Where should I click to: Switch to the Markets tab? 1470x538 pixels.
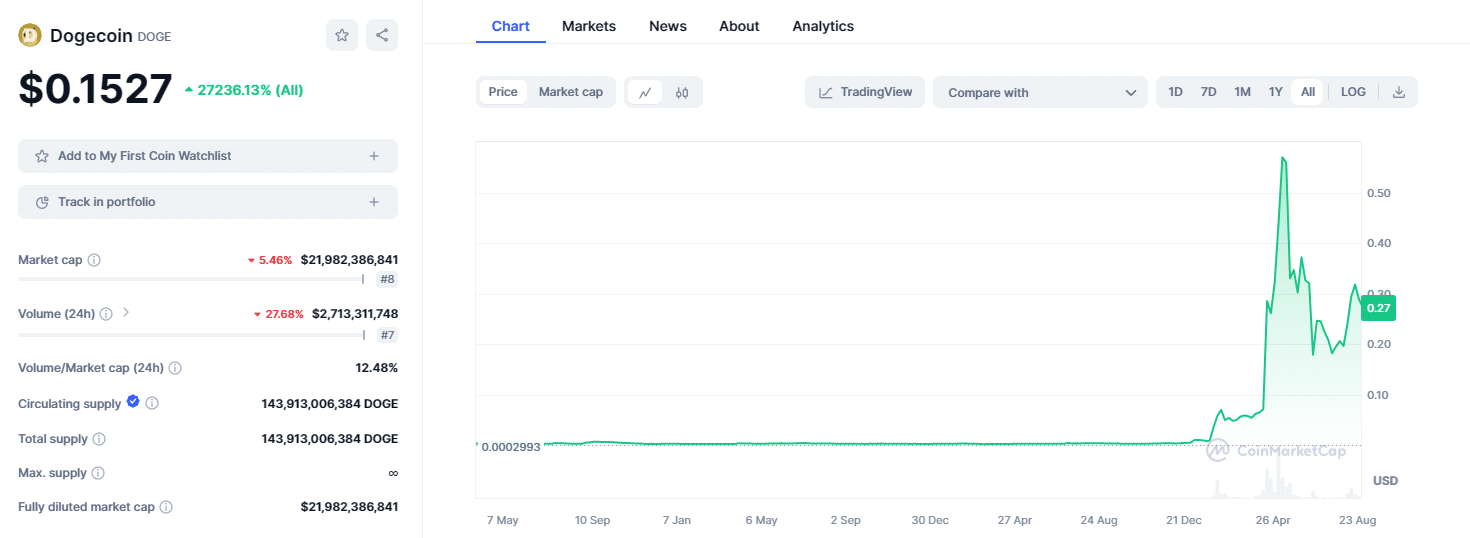point(589,26)
